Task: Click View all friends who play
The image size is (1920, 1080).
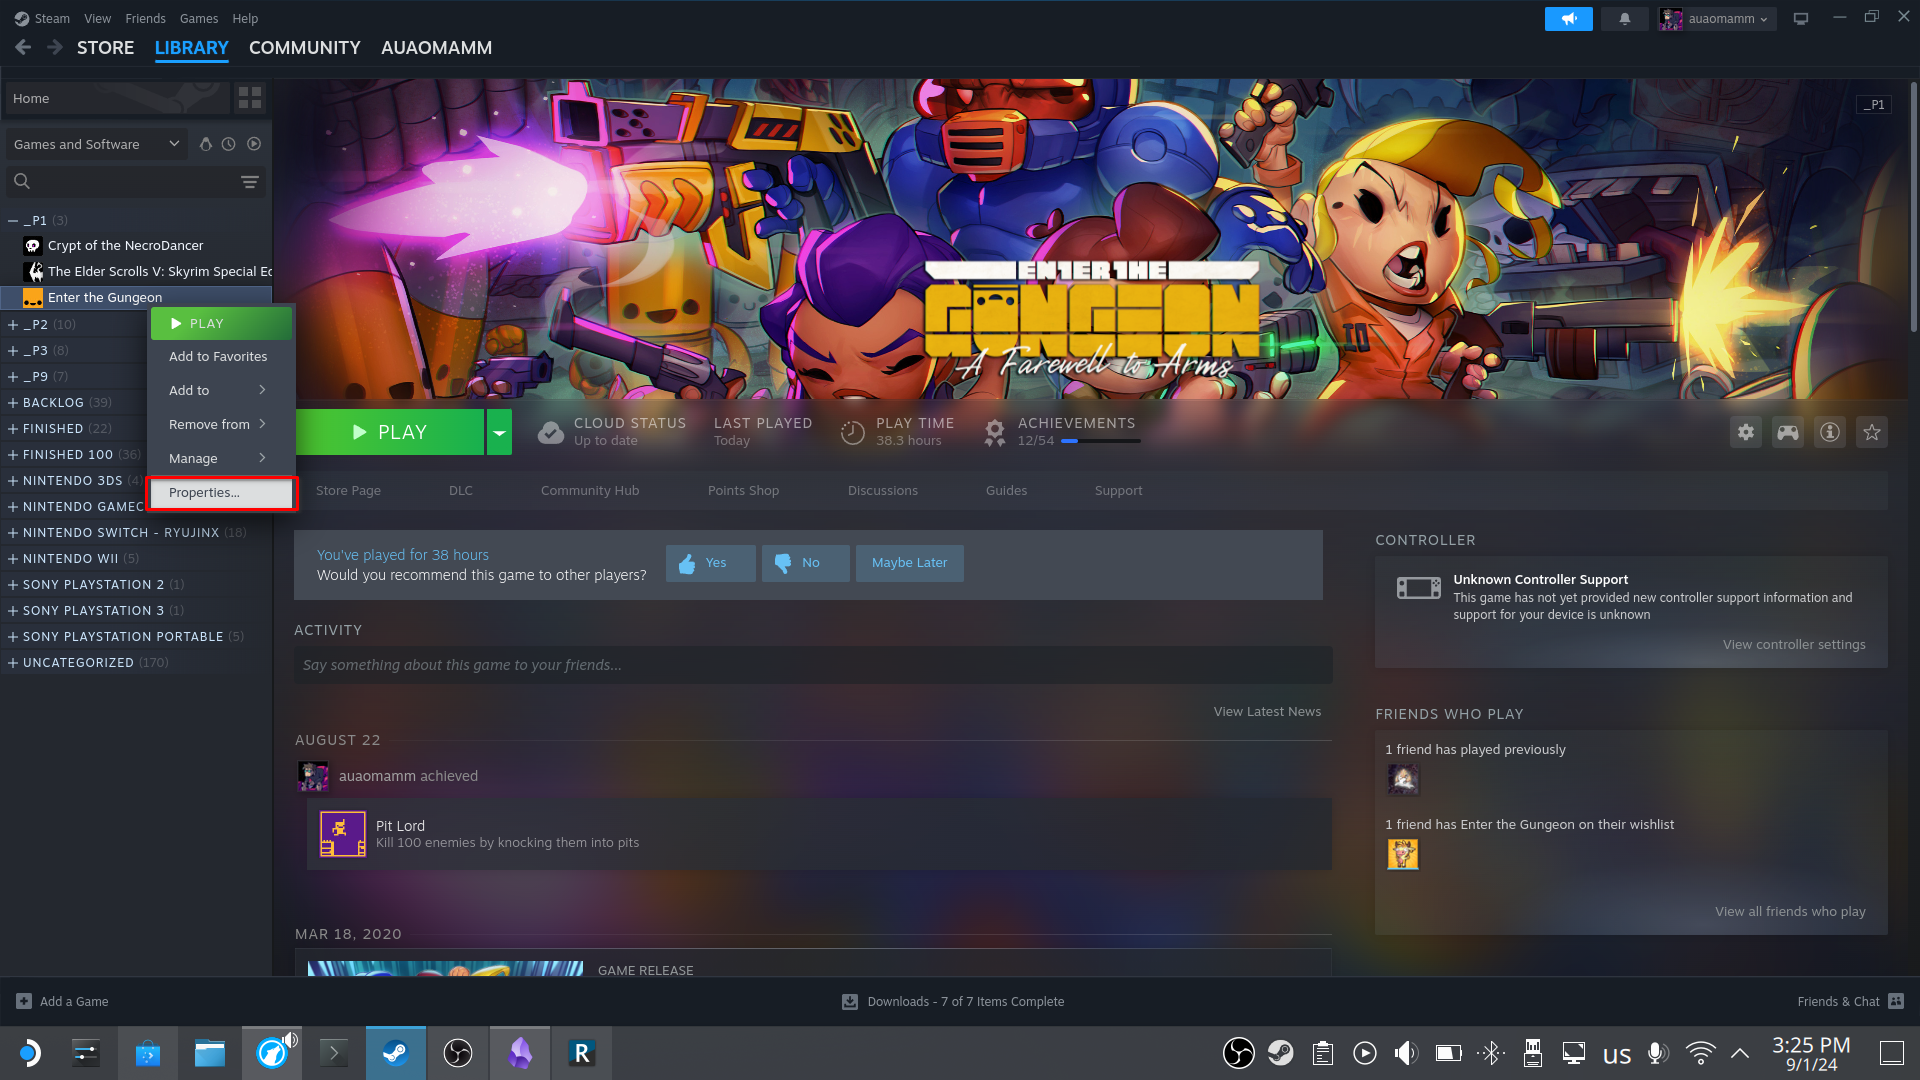Action: 1790,911
